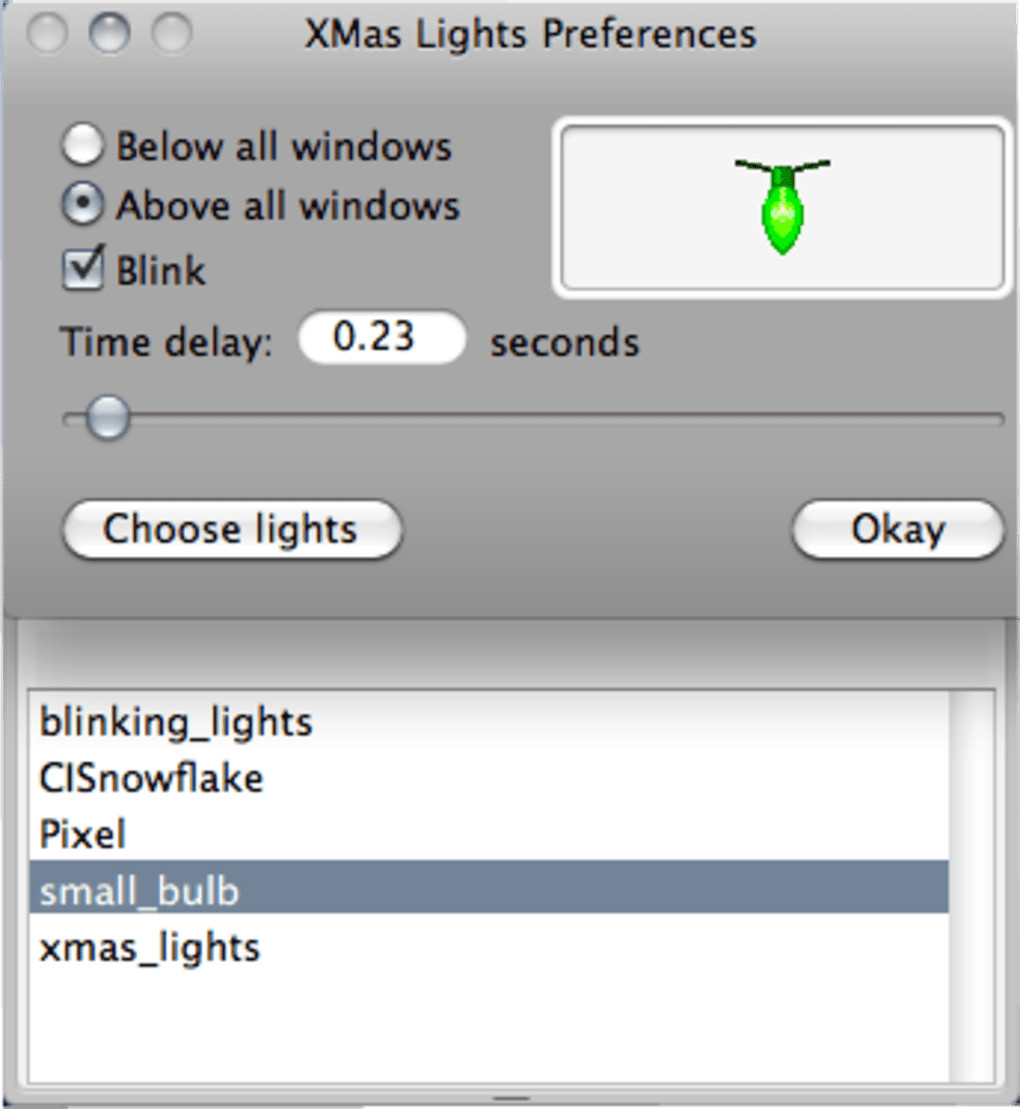Click the time delay slider knob
The width and height of the screenshot is (1020, 1109).
tap(106, 418)
